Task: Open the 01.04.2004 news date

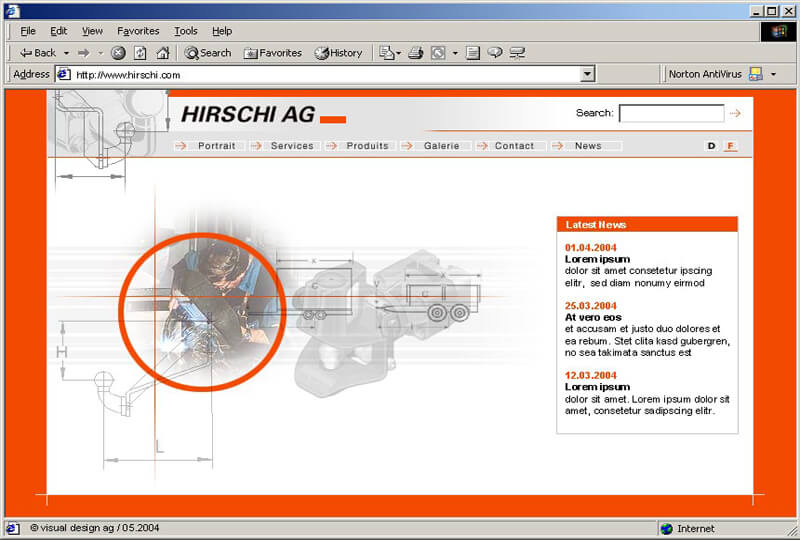Action: pos(590,248)
